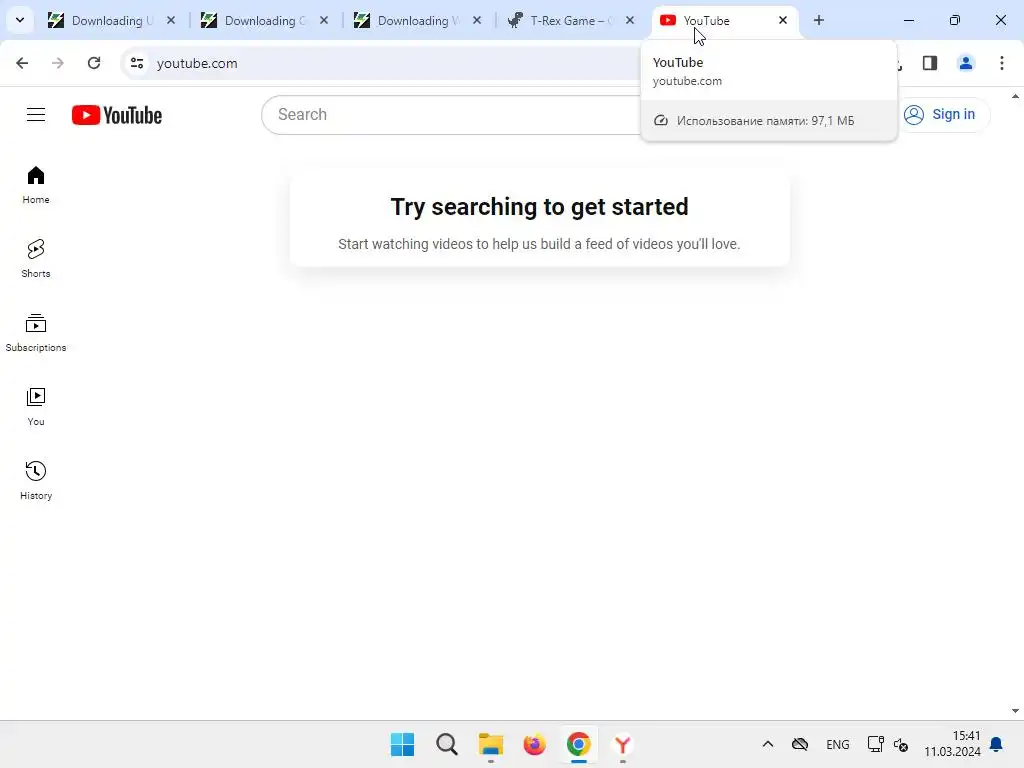This screenshot has height=768, width=1024.
Task: Open the Chrome profile icon
Action: (x=966, y=63)
